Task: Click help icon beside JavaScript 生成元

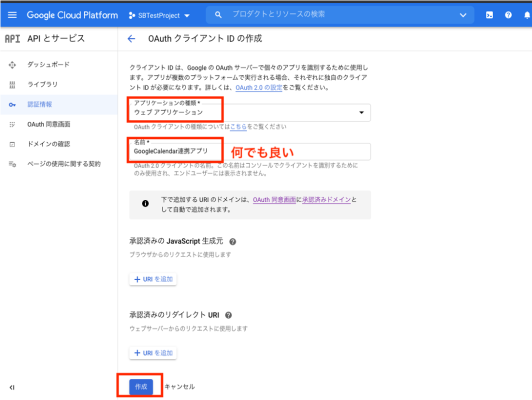Action: point(232,242)
